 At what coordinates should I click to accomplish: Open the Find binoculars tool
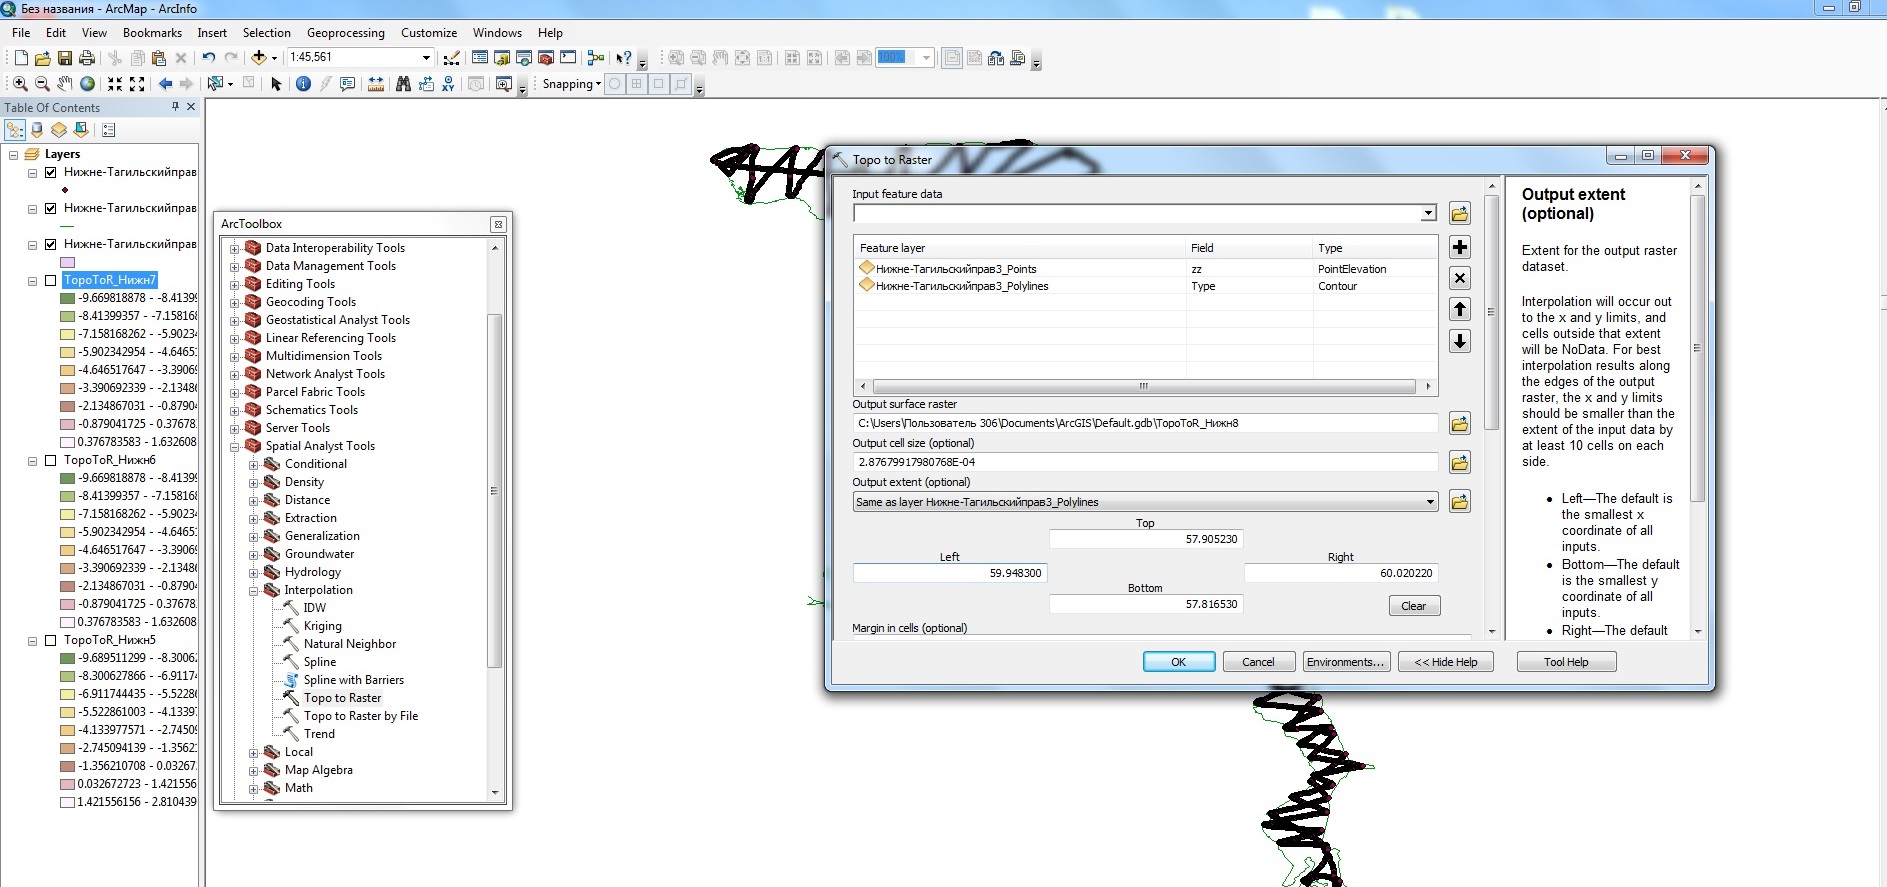(403, 84)
